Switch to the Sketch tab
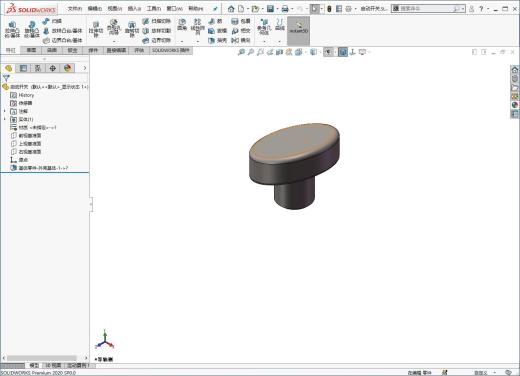The image size is (520, 376). pos(31,50)
